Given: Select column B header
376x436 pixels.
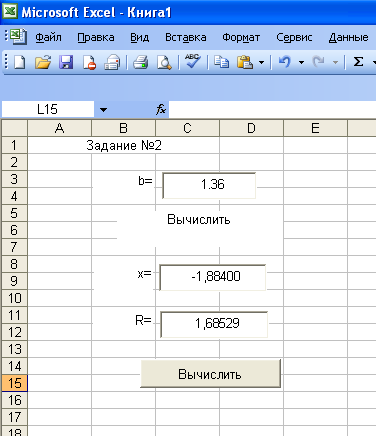Looking at the screenshot, I should 123,128.
